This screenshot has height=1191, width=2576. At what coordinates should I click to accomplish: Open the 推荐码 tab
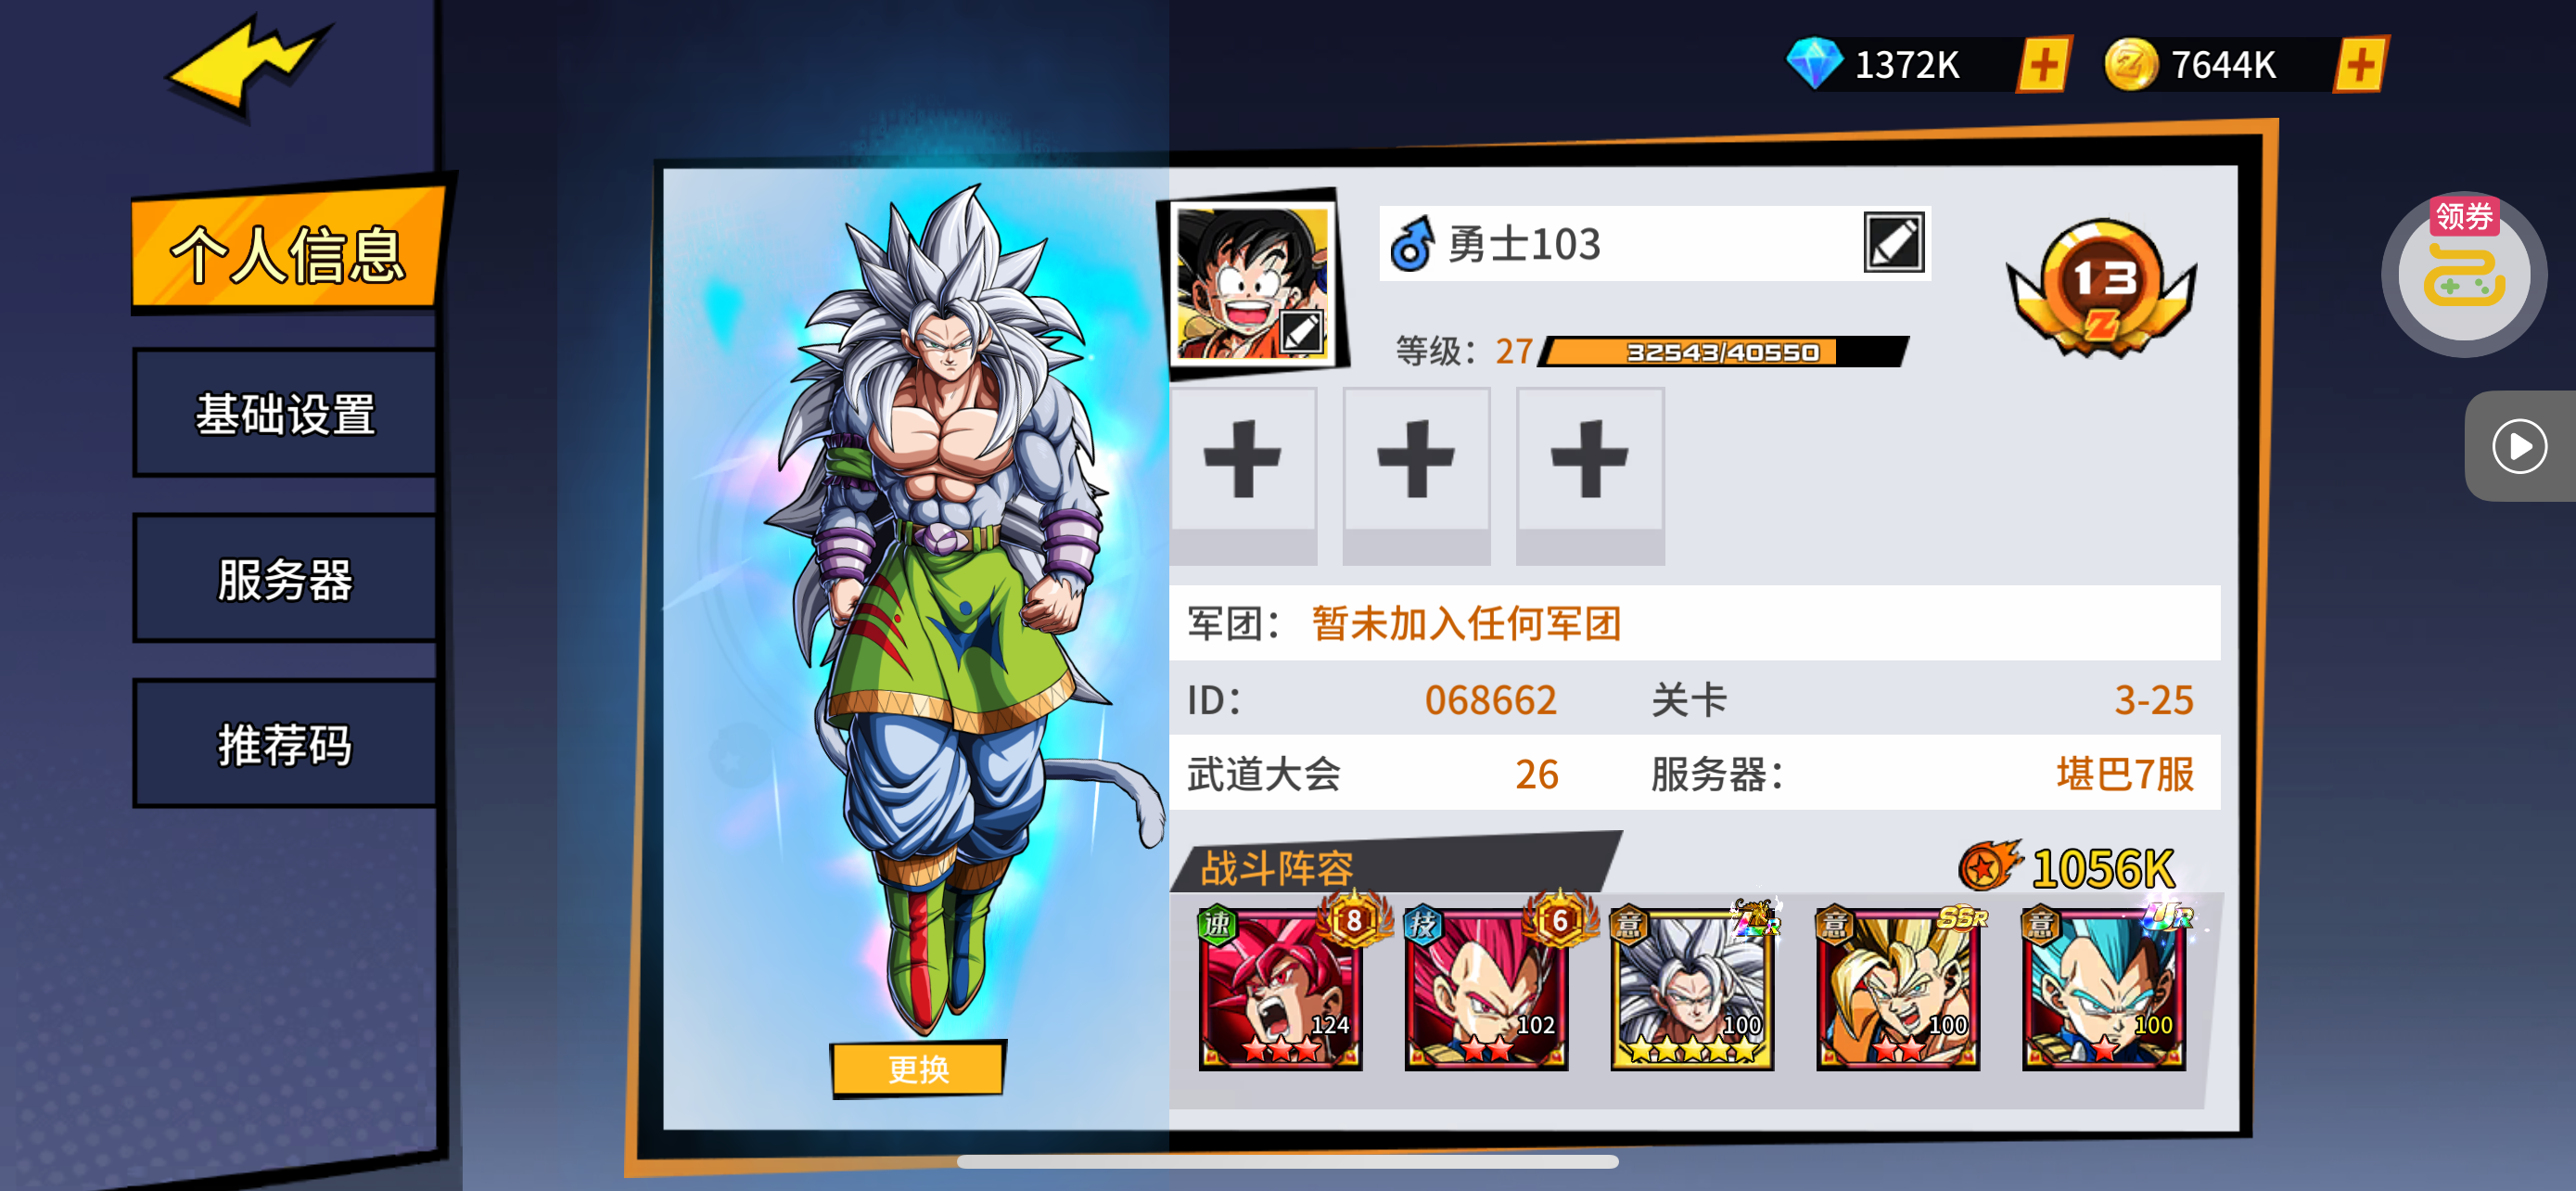[x=285, y=744]
